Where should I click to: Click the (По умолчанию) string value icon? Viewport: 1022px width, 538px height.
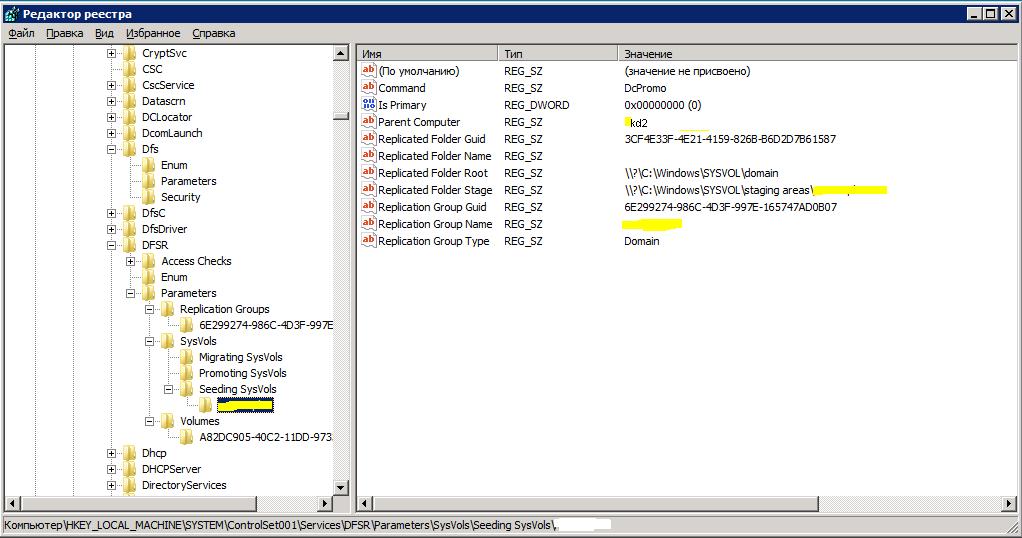pyautogui.click(x=369, y=70)
